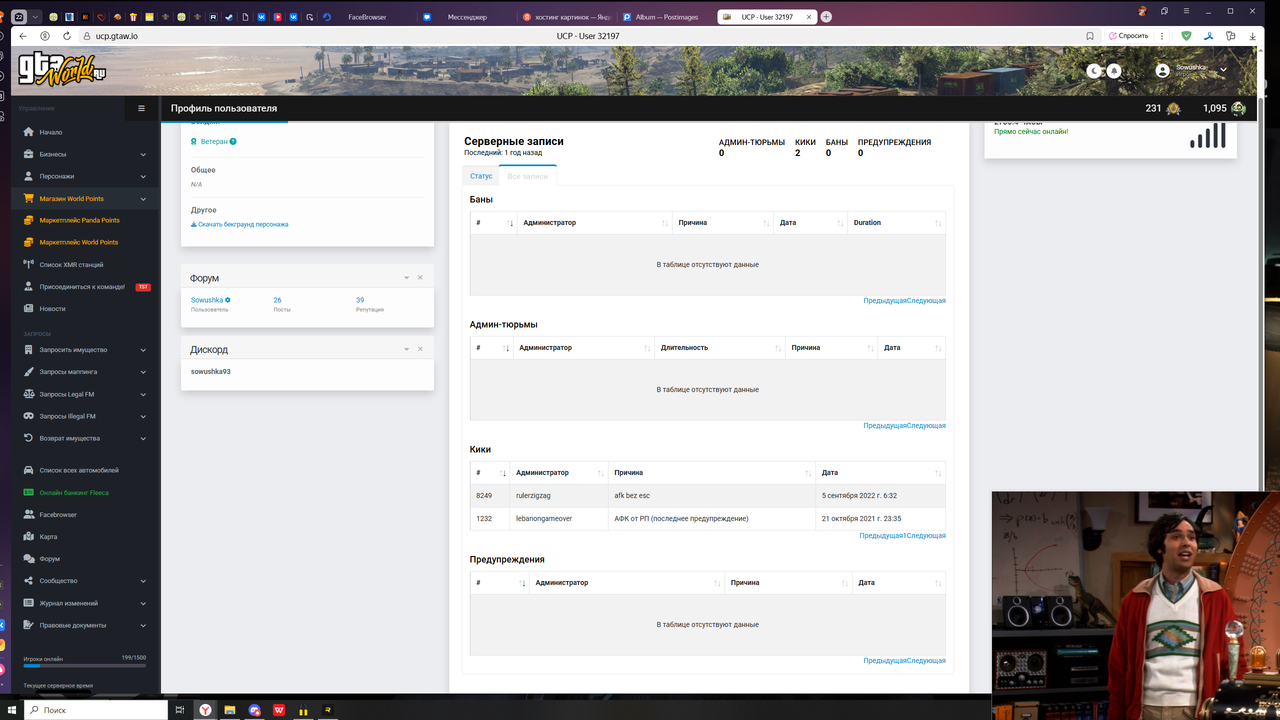Open notifications bell icon
The height and width of the screenshot is (720, 1280).
click(1113, 71)
